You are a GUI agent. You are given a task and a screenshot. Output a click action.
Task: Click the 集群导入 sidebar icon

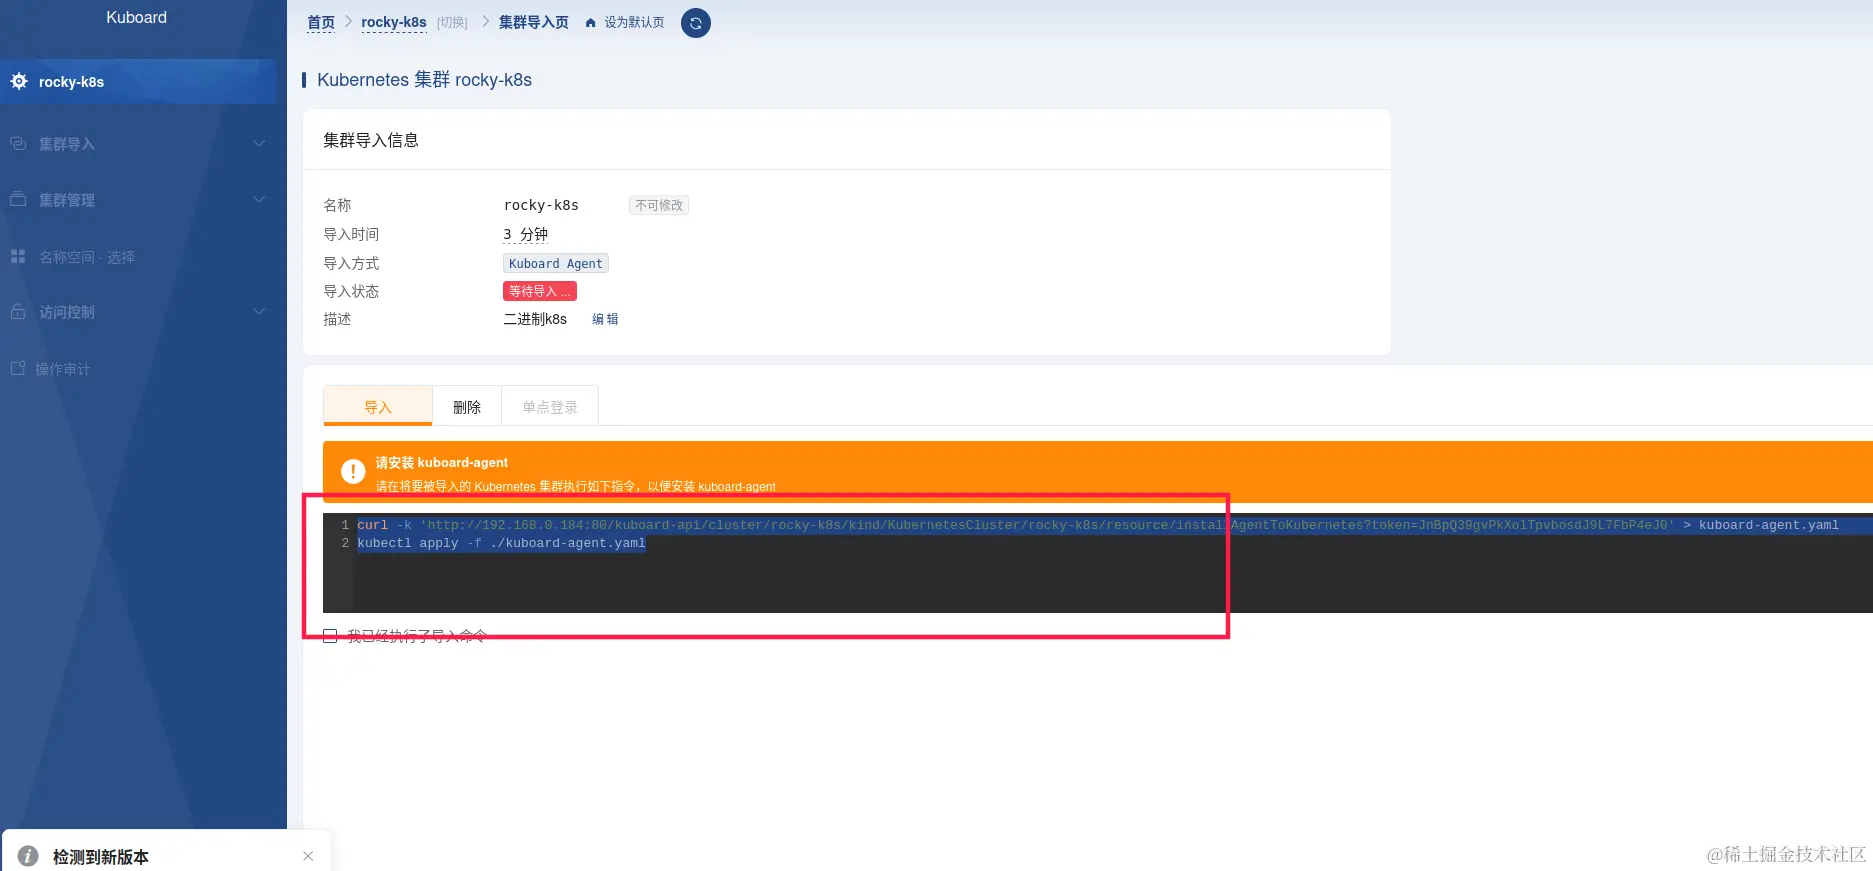tap(18, 143)
